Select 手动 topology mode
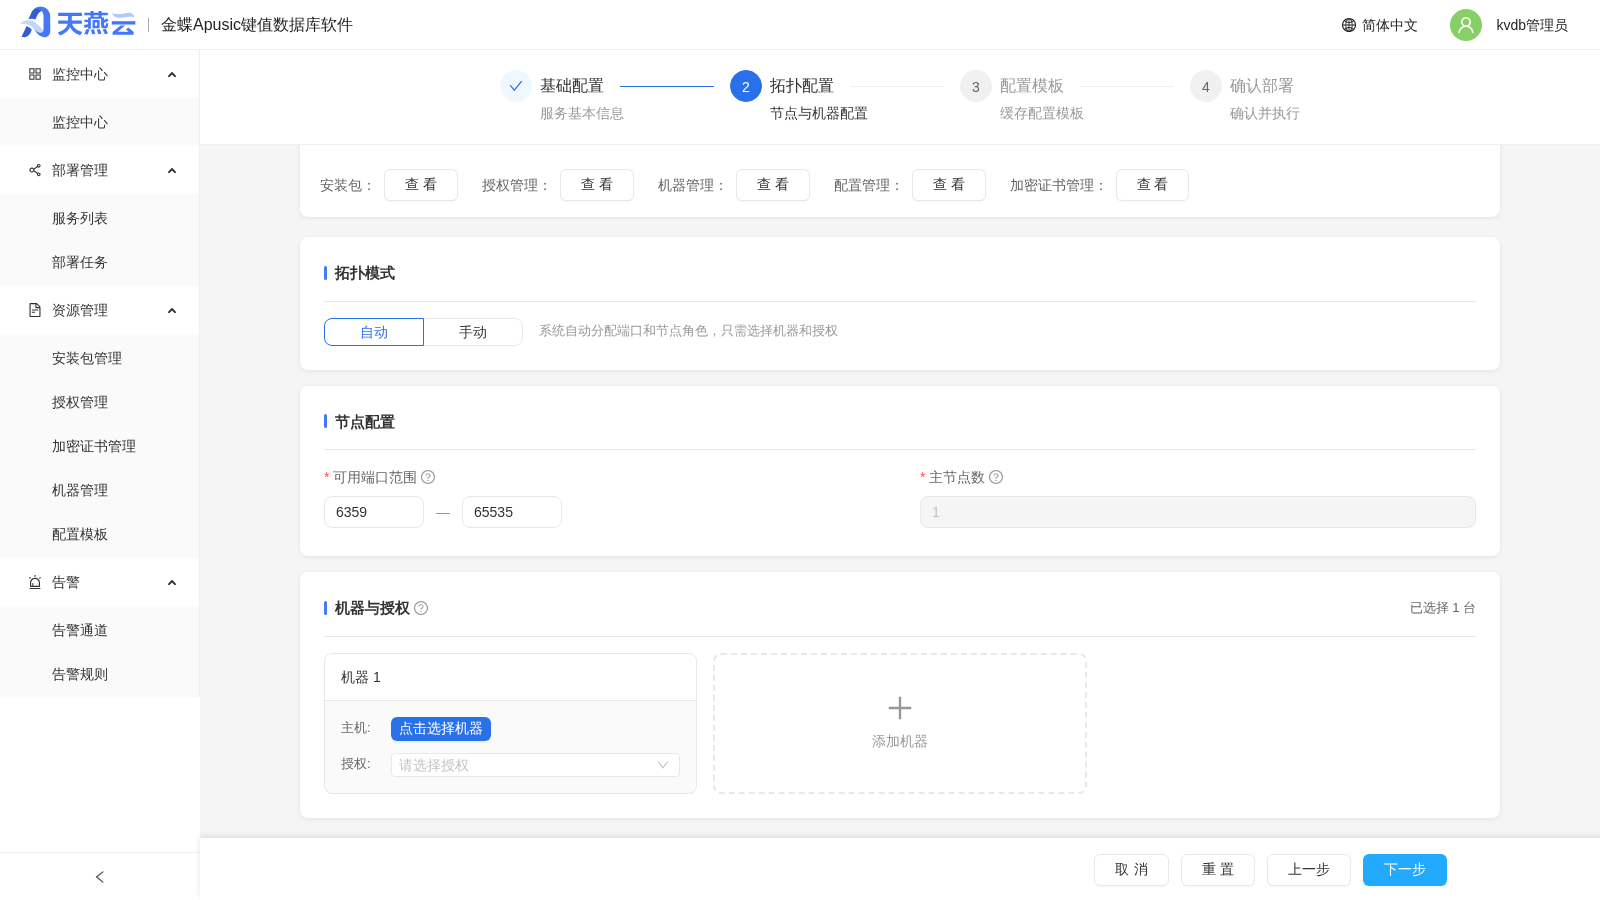Screen dimensions: 1600x900 pyautogui.click(x=473, y=332)
